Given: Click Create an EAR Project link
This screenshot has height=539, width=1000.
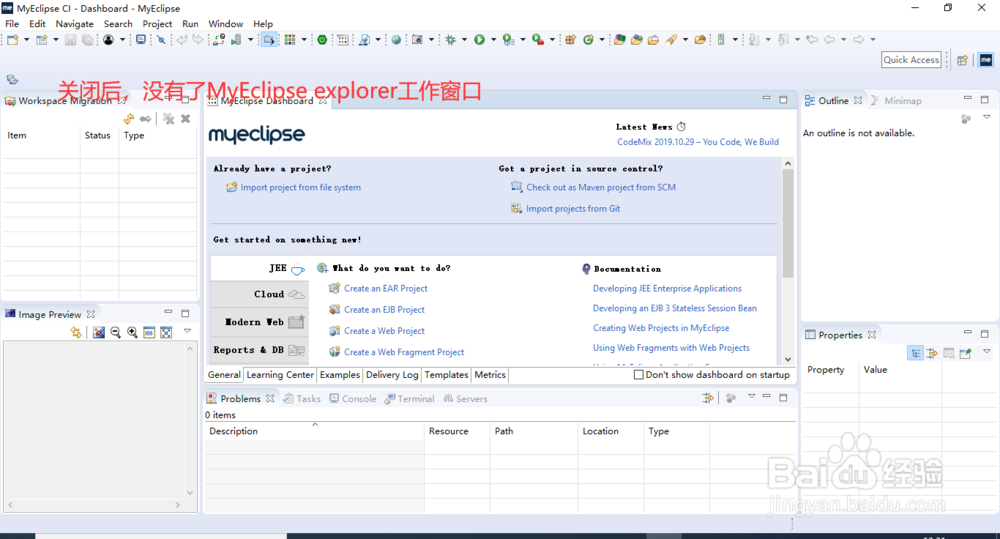Looking at the screenshot, I should 386,288.
